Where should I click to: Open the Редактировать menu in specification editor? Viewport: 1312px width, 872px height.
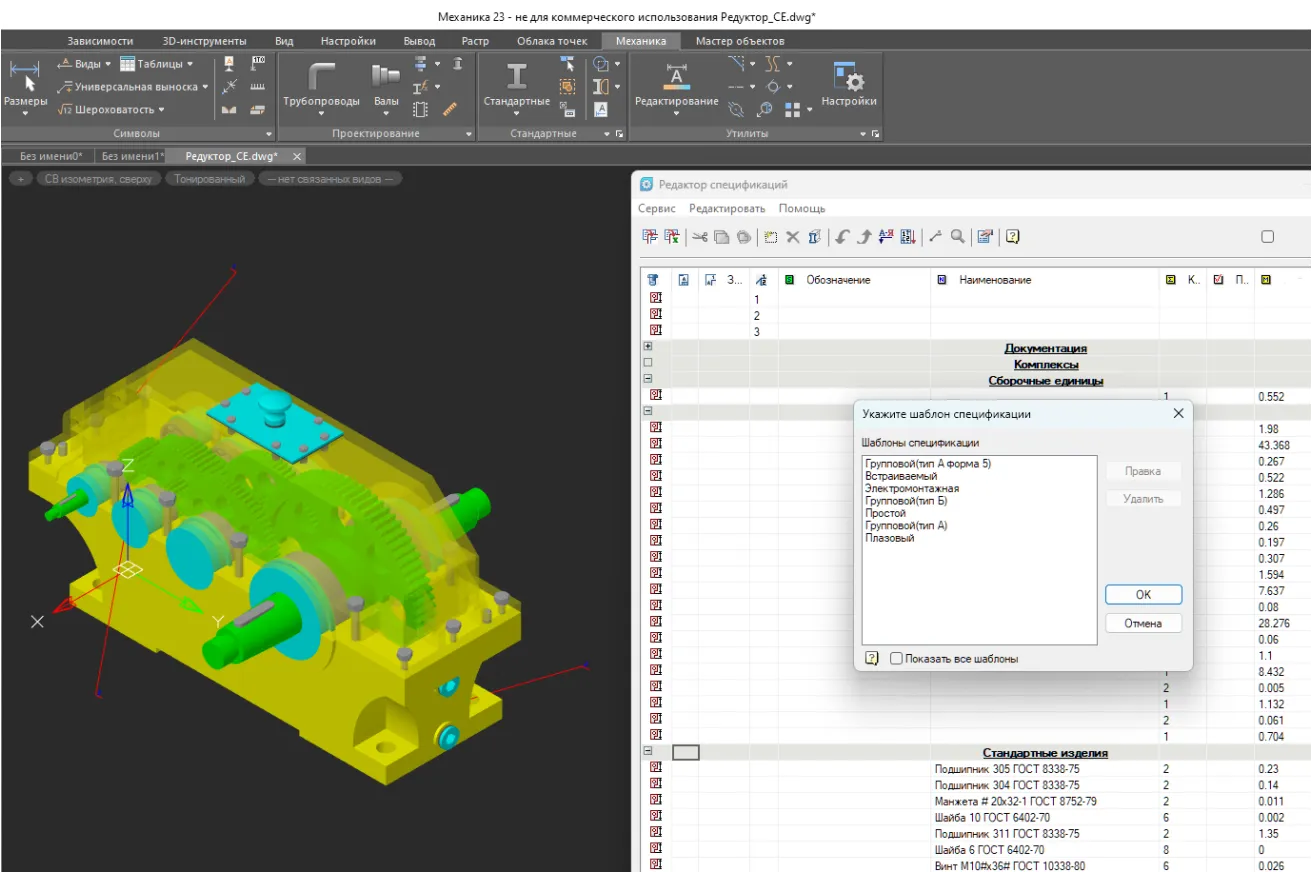click(726, 209)
